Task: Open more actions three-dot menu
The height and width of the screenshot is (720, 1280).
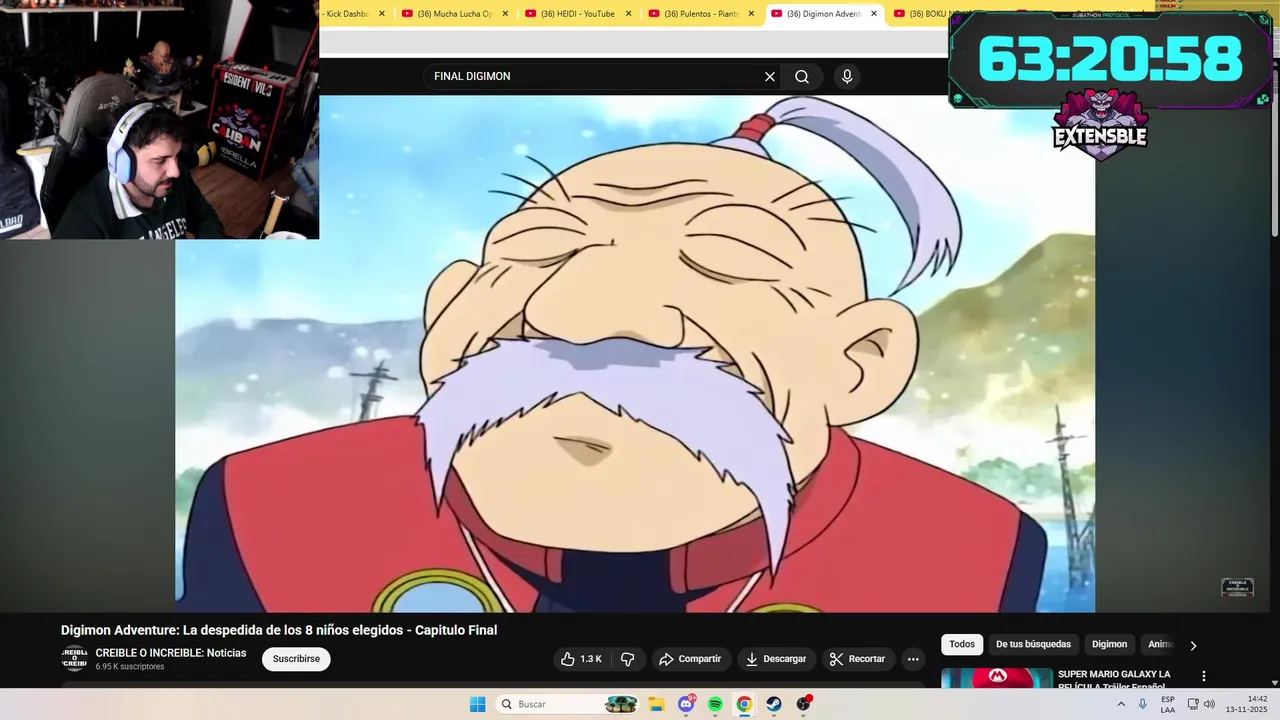Action: pyautogui.click(x=912, y=659)
